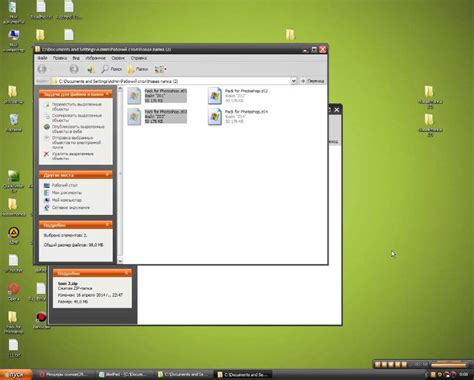
Task: Select the Корзина (Recycle Bin) desktop icon
Action: [x=14, y=122]
